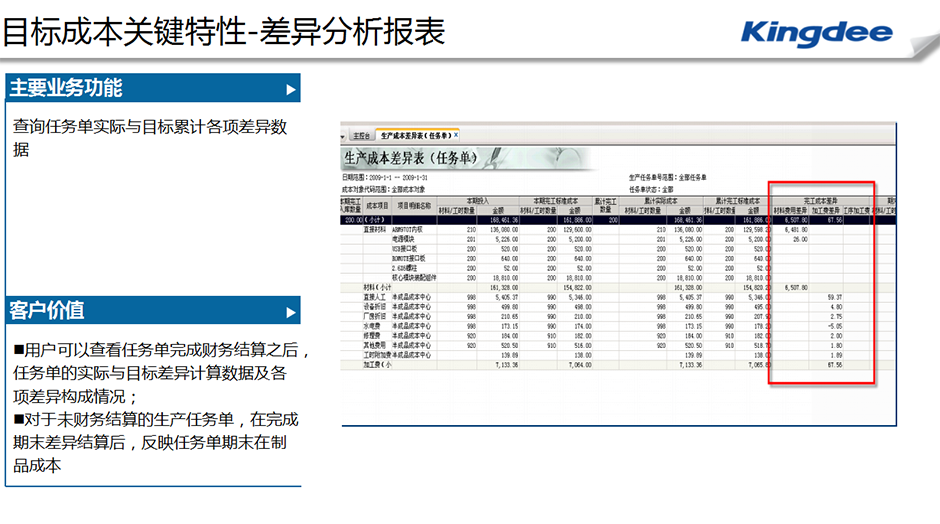The height and width of the screenshot is (524, 940).
Task: Click the 项目明细名称 column header
Action: click(x=413, y=205)
